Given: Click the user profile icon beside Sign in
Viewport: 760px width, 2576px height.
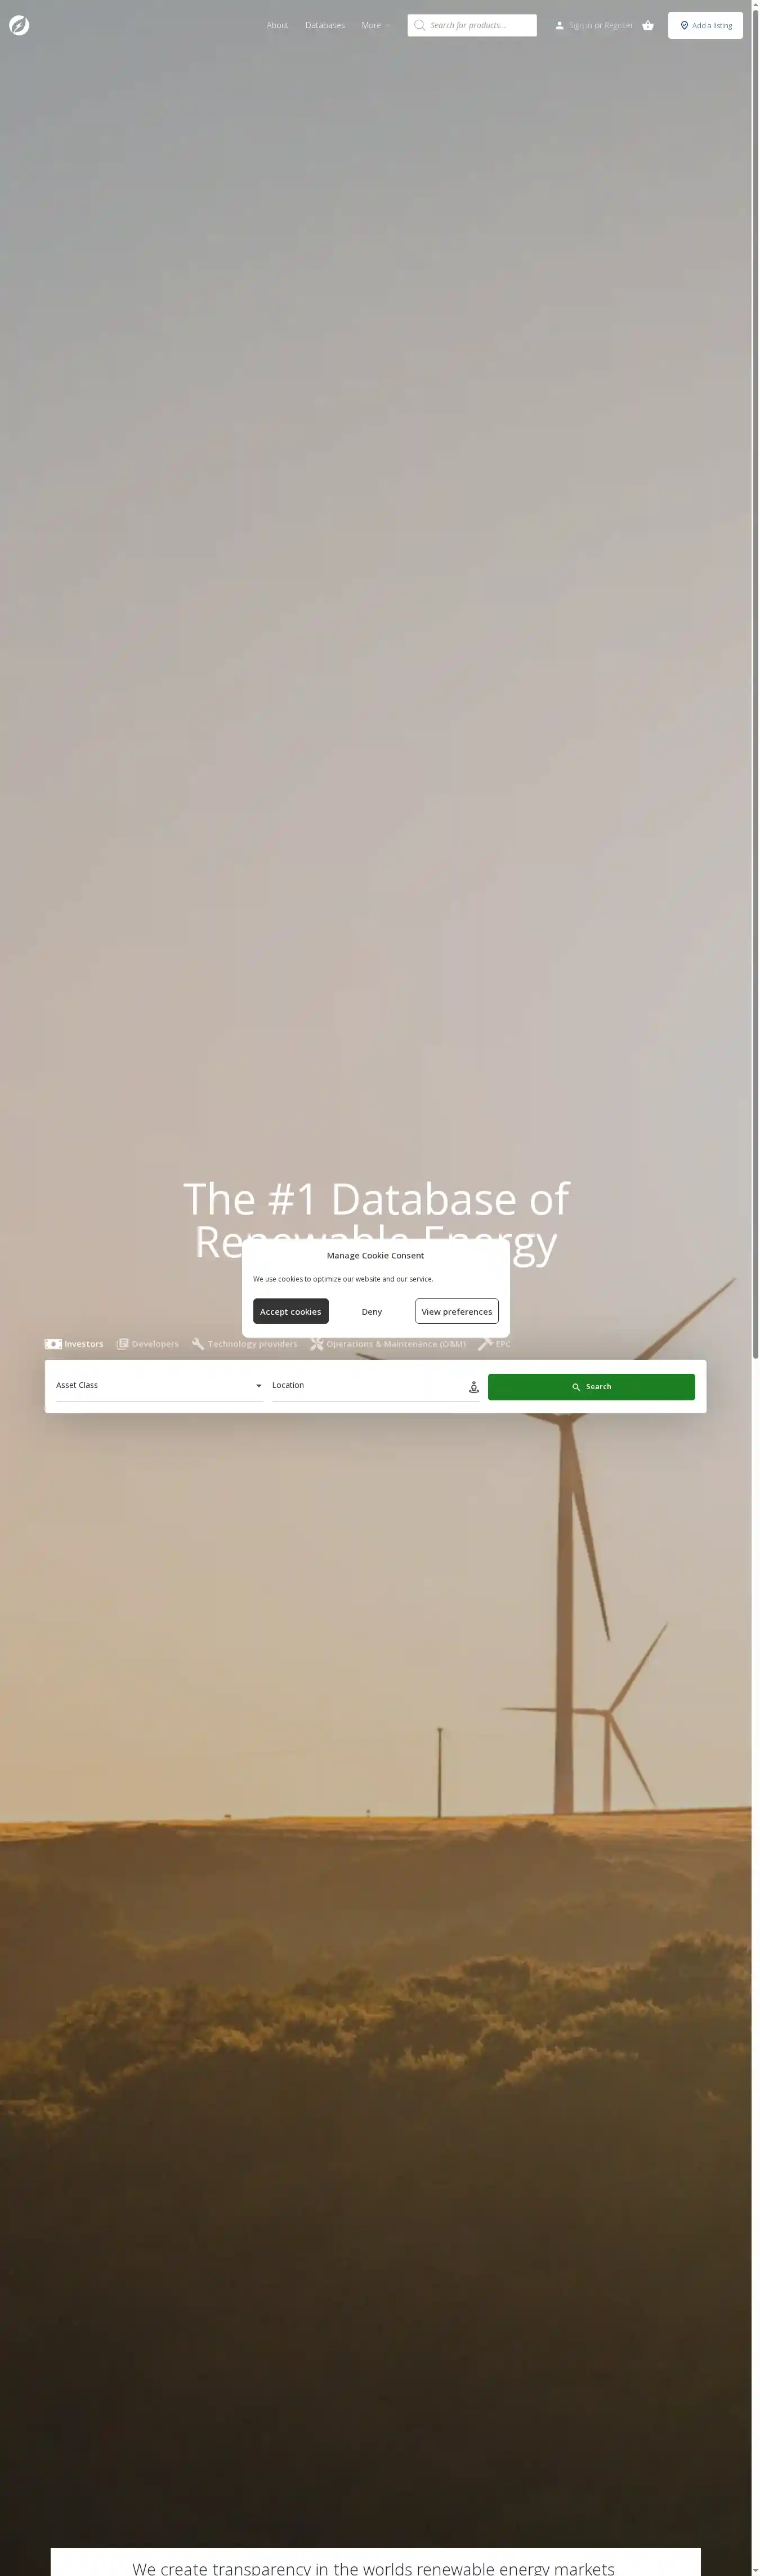Looking at the screenshot, I should (x=559, y=26).
